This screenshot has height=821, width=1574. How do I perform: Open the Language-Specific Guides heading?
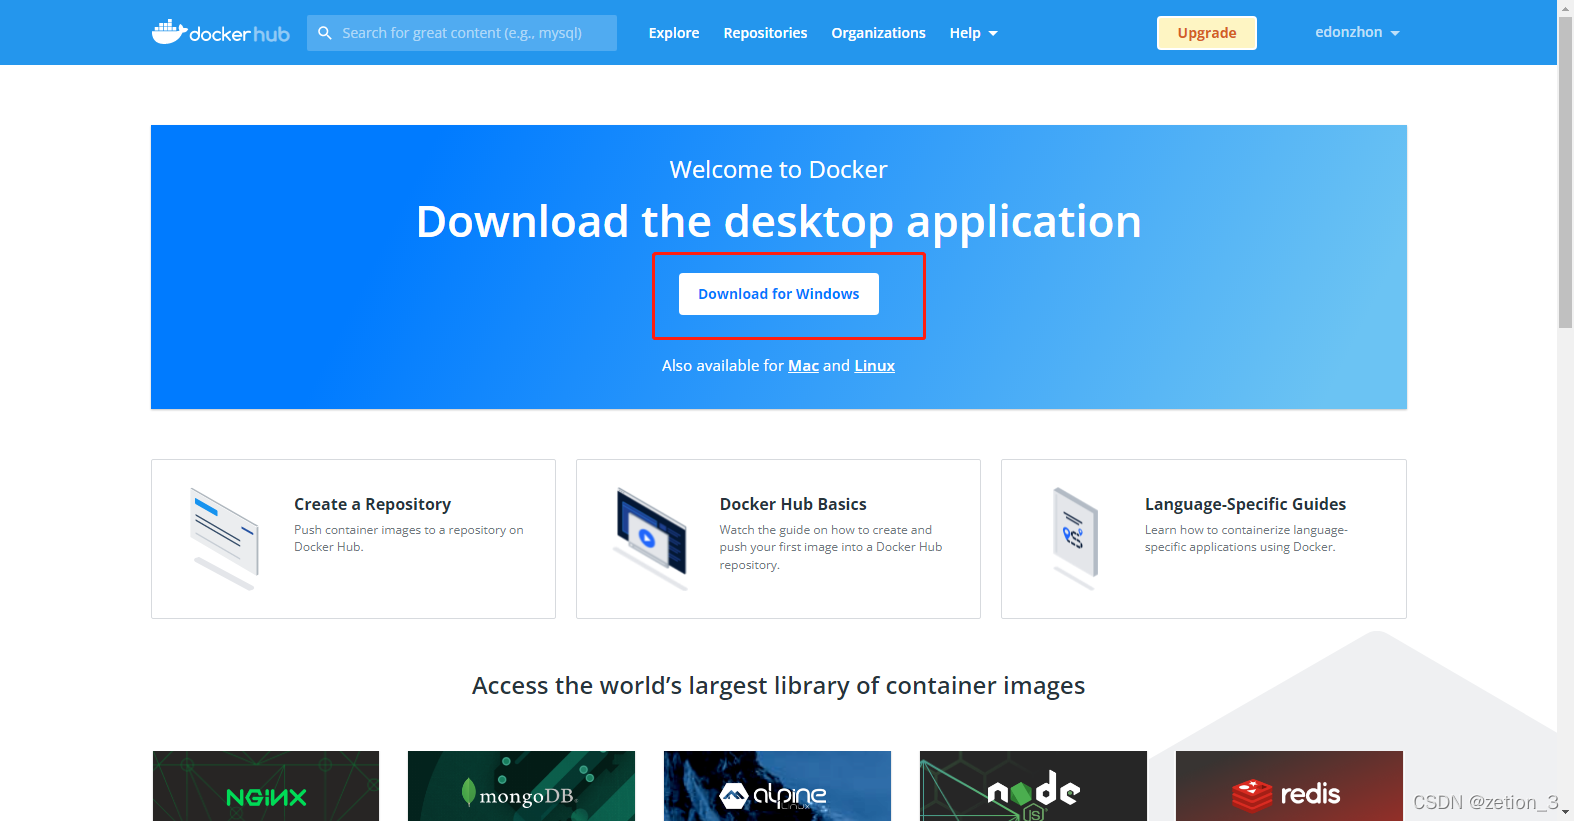click(x=1245, y=504)
